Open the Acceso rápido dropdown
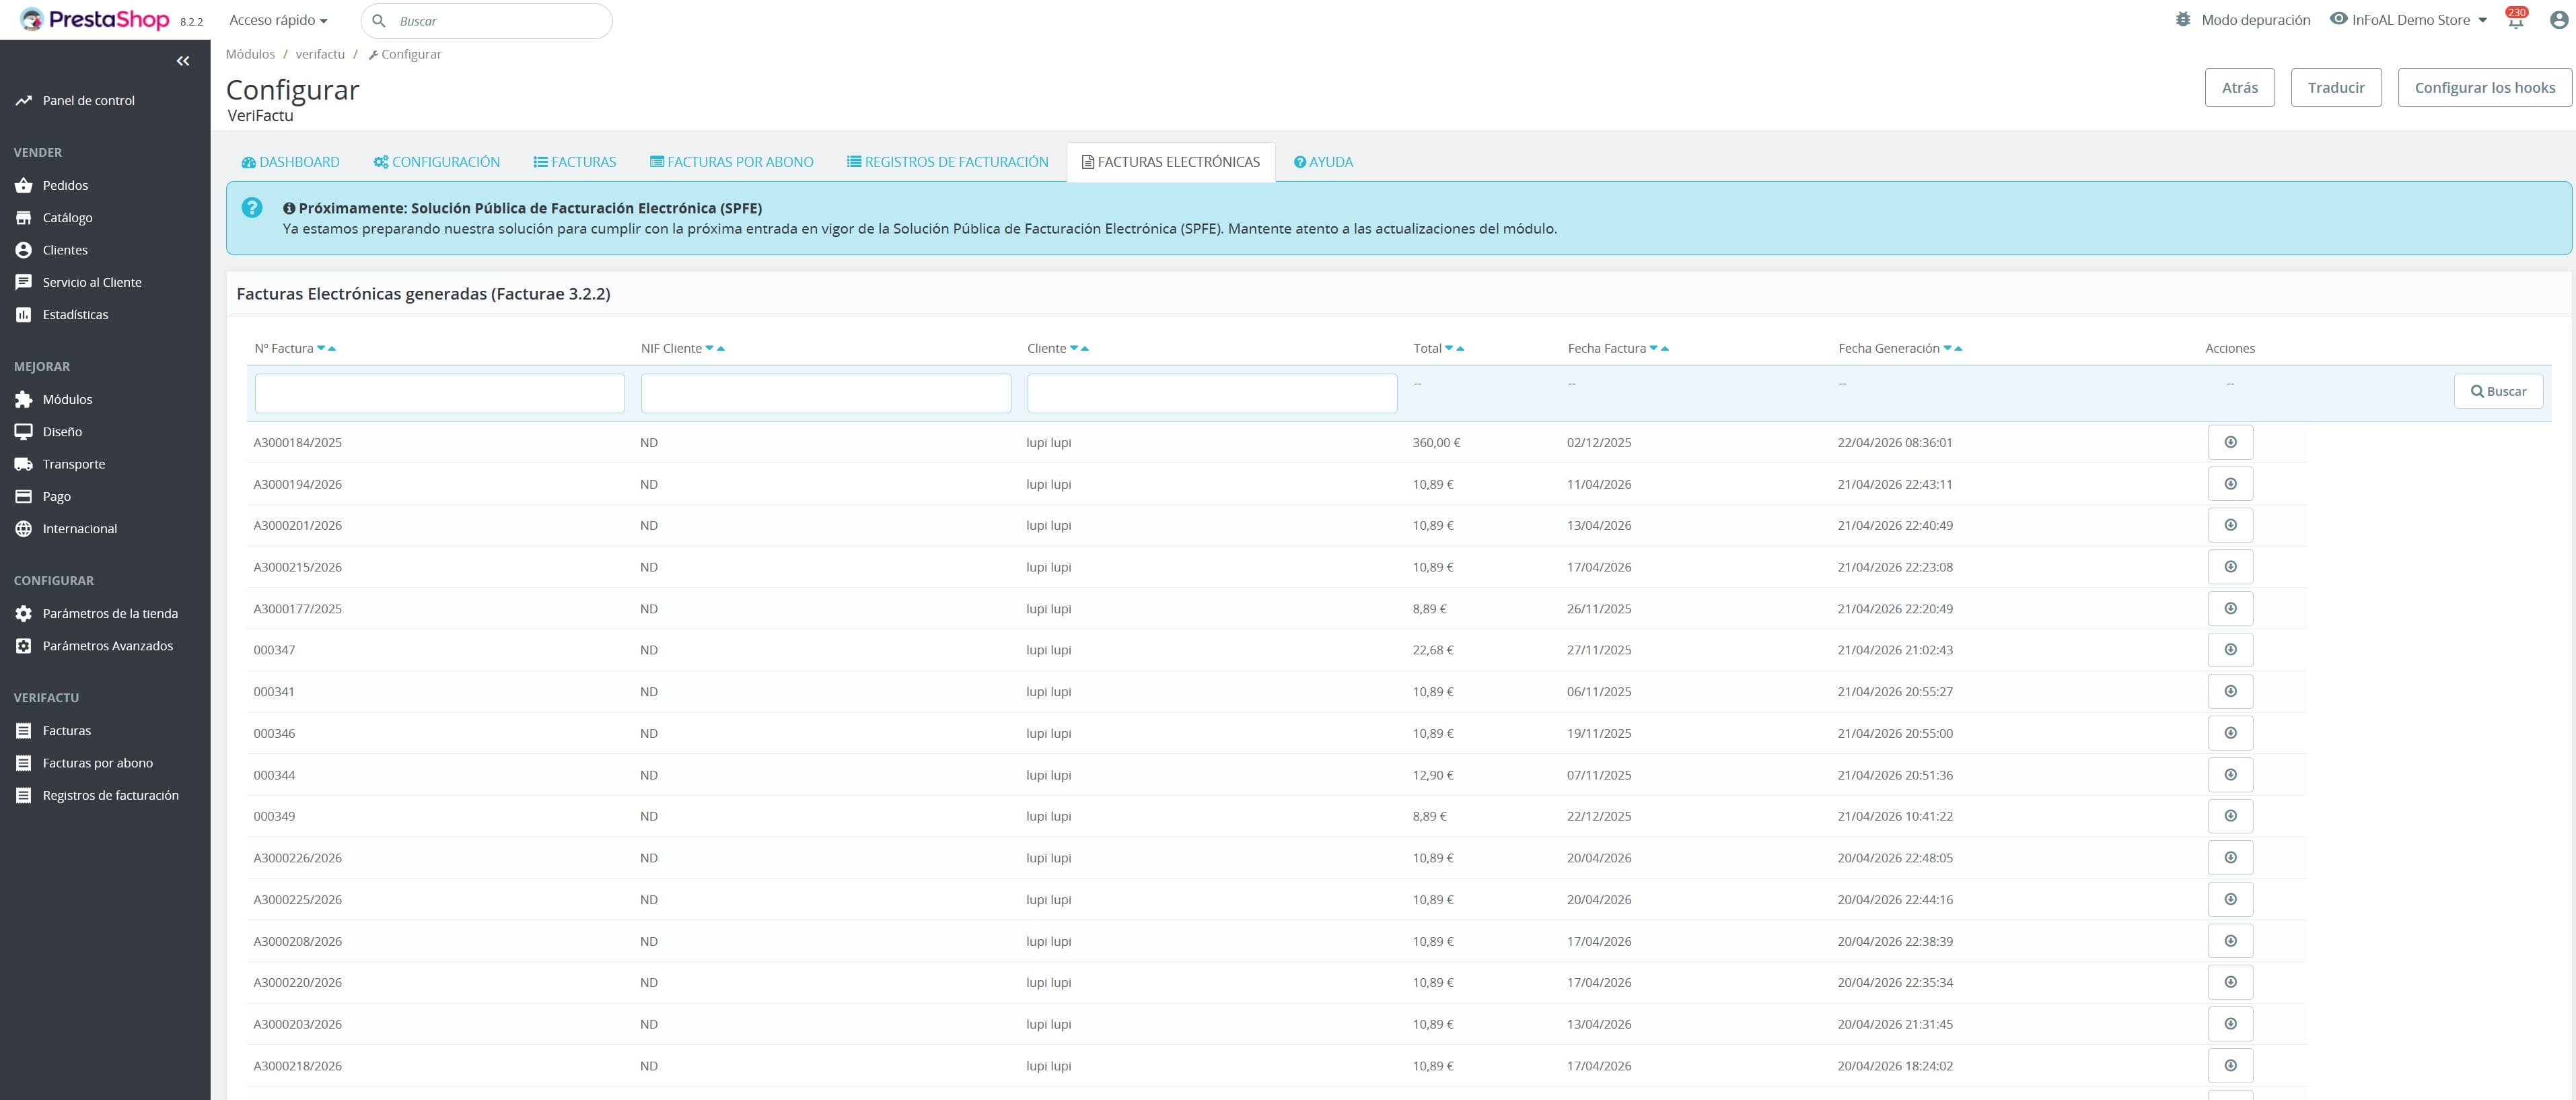This screenshot has height=1100, width=2576. coord(277,19)
